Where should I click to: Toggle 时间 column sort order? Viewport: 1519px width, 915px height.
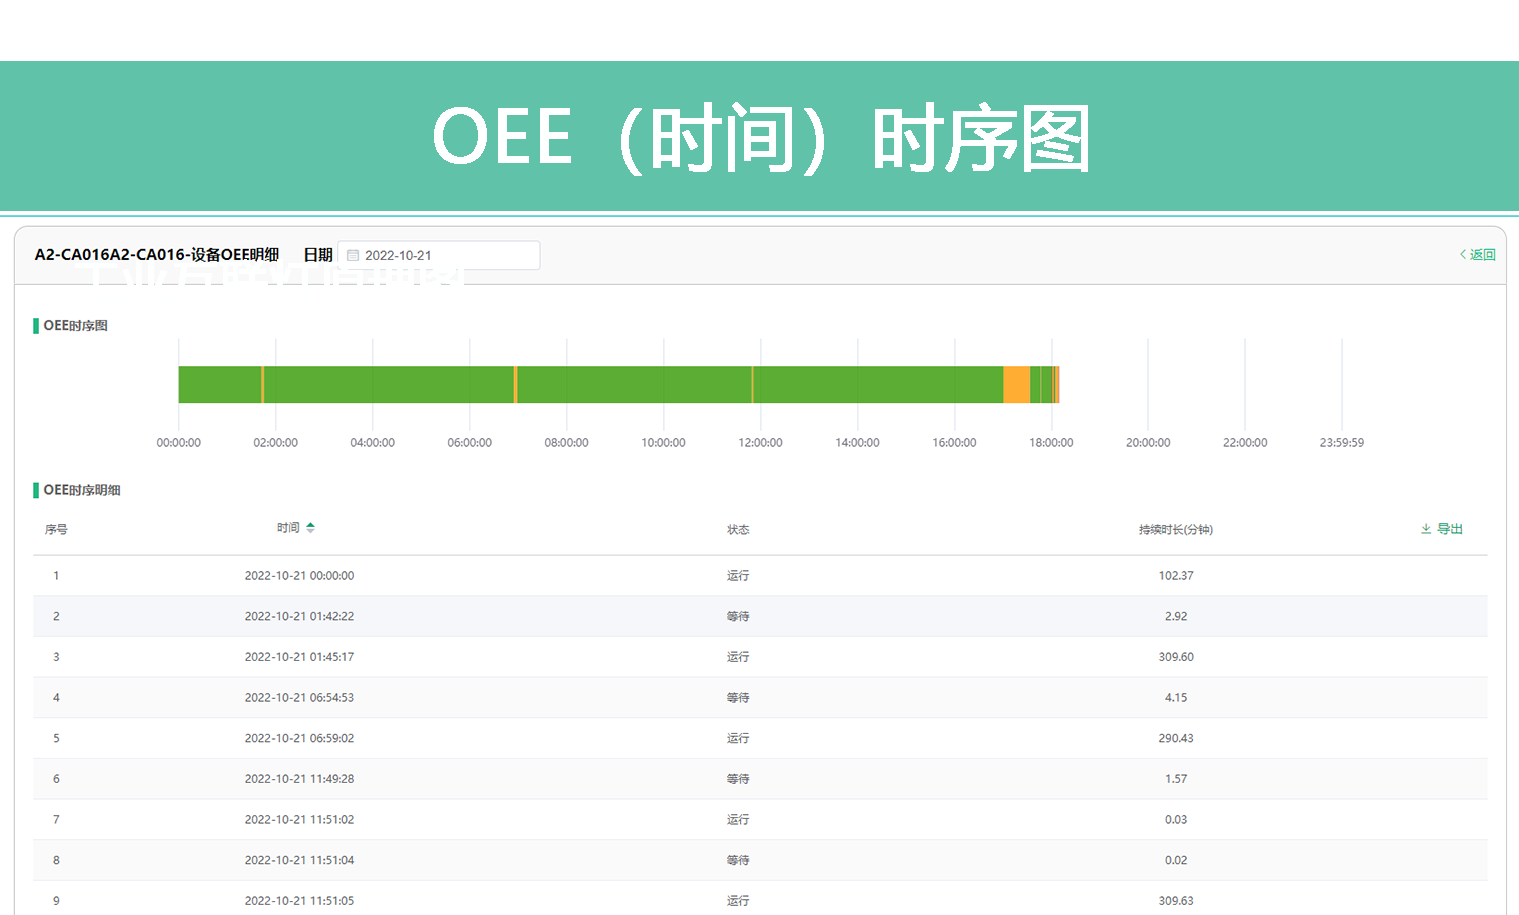[291, 527]
